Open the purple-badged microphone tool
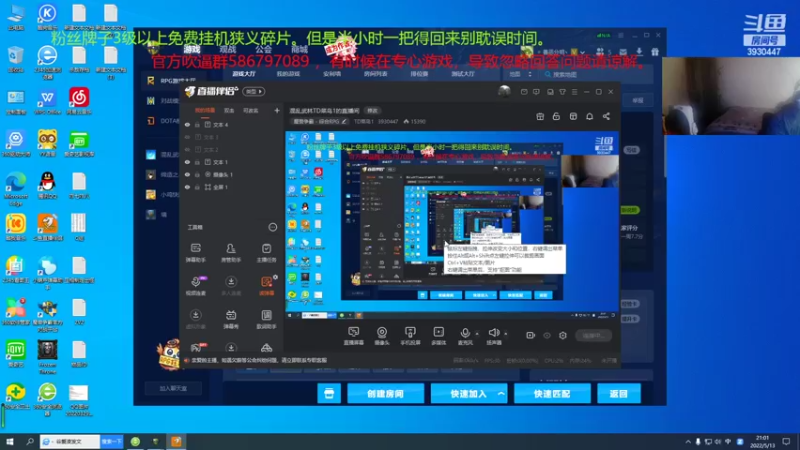Image resolution: width=800 pixels, height=450 pixels. click(x=195, y=286)
